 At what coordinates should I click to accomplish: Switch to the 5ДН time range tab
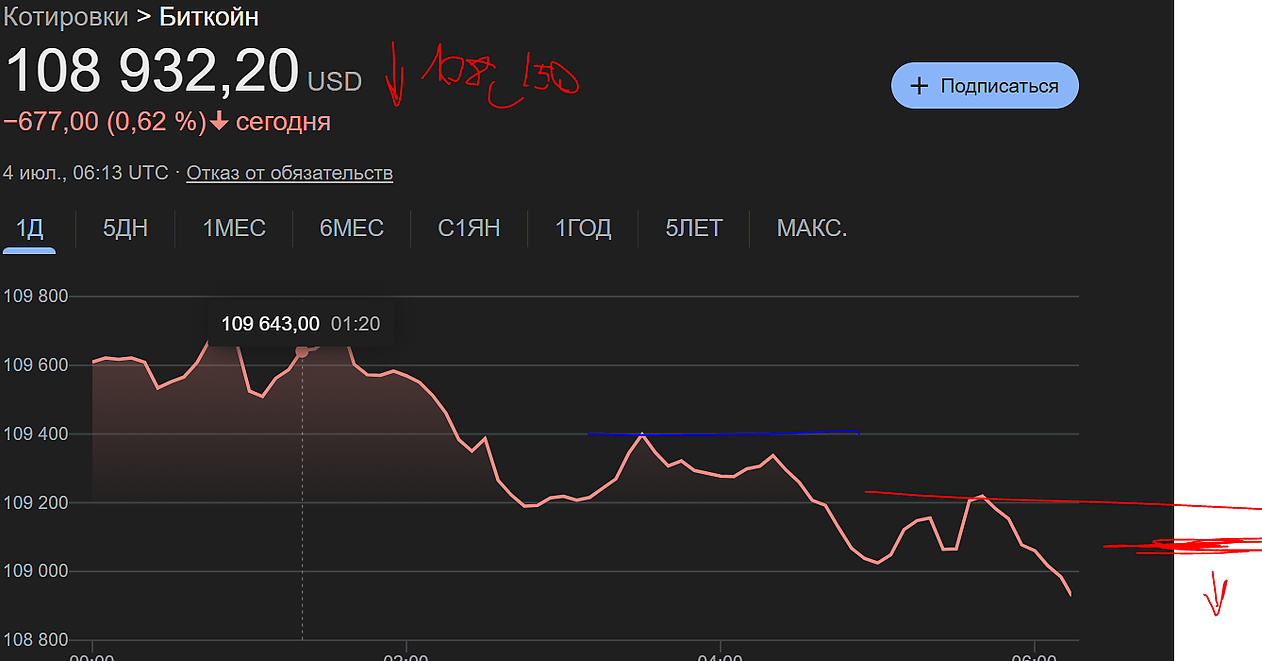coord(125,228)
